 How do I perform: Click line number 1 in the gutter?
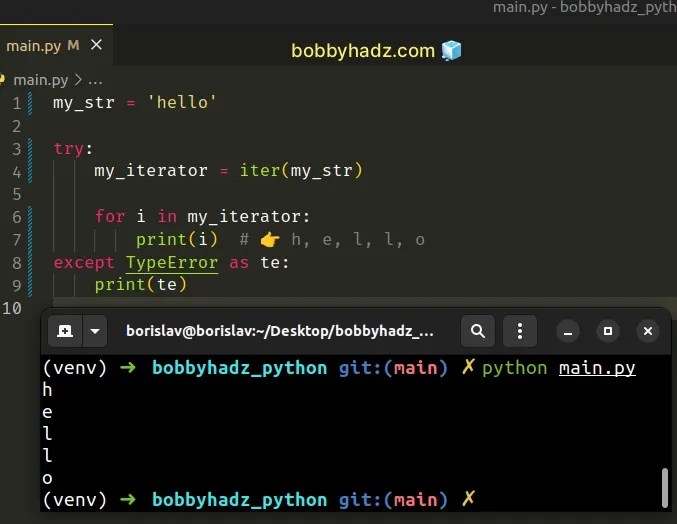pyautogui.click(x=17, y=104)
